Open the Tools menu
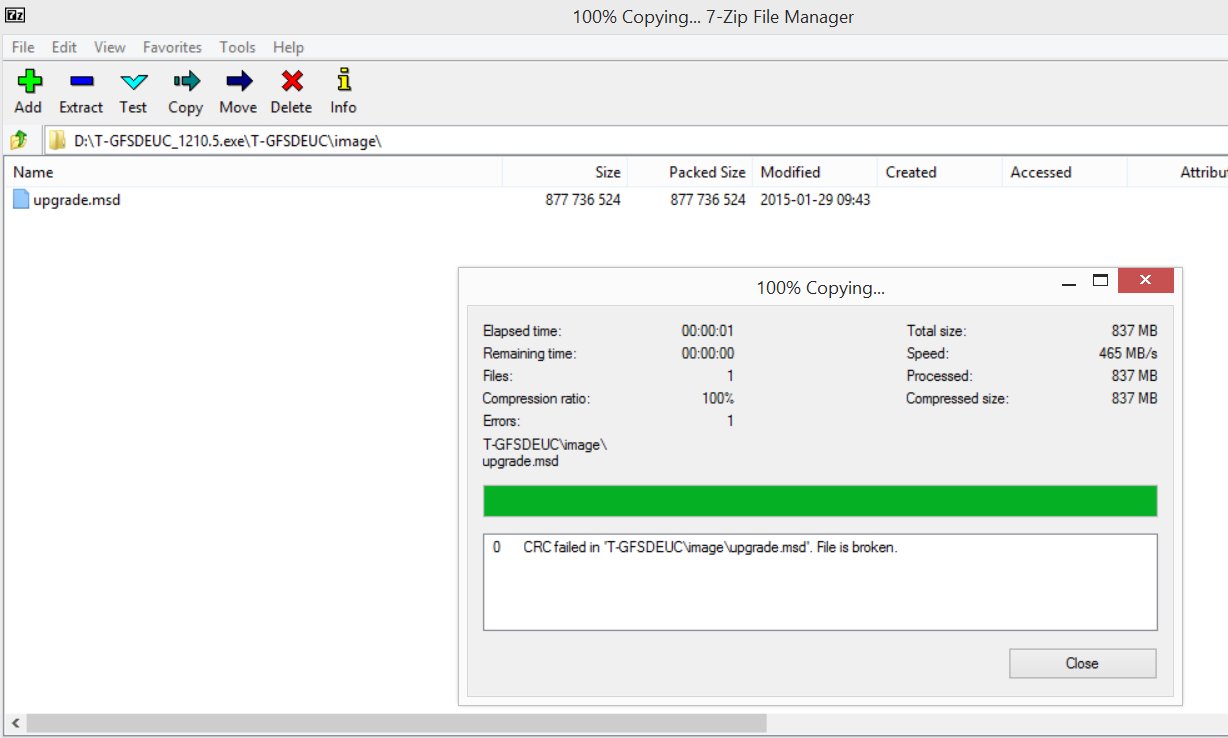The image size is (1228, 738). [x=237, y=47]
